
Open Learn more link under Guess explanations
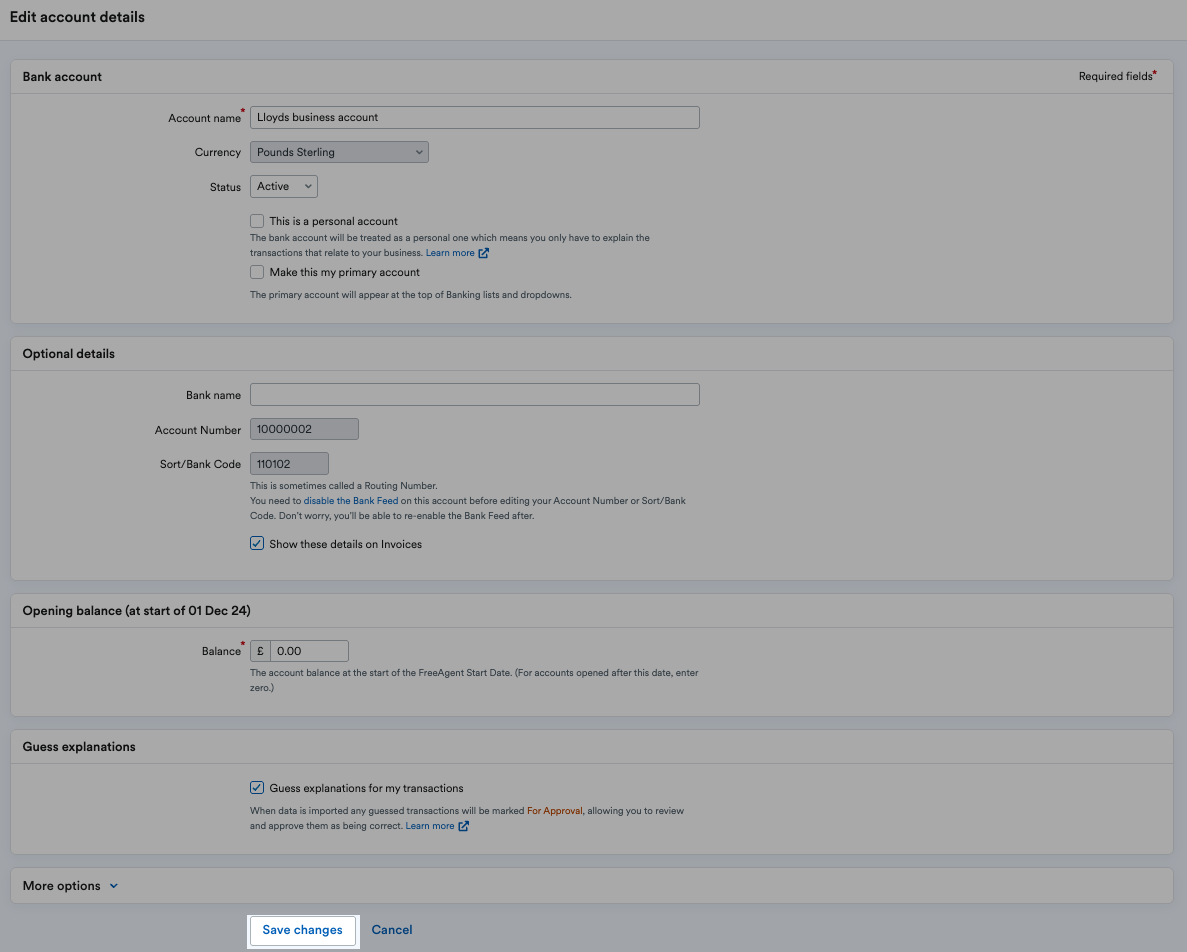tap(430, 826)
